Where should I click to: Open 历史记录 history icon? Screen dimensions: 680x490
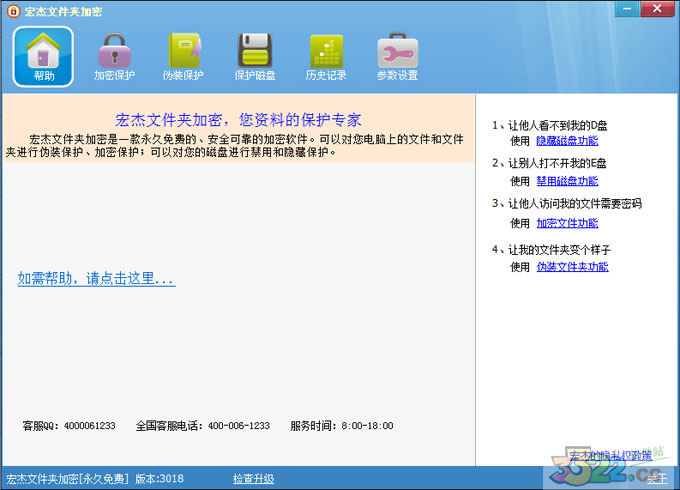(x=326, y=57)
